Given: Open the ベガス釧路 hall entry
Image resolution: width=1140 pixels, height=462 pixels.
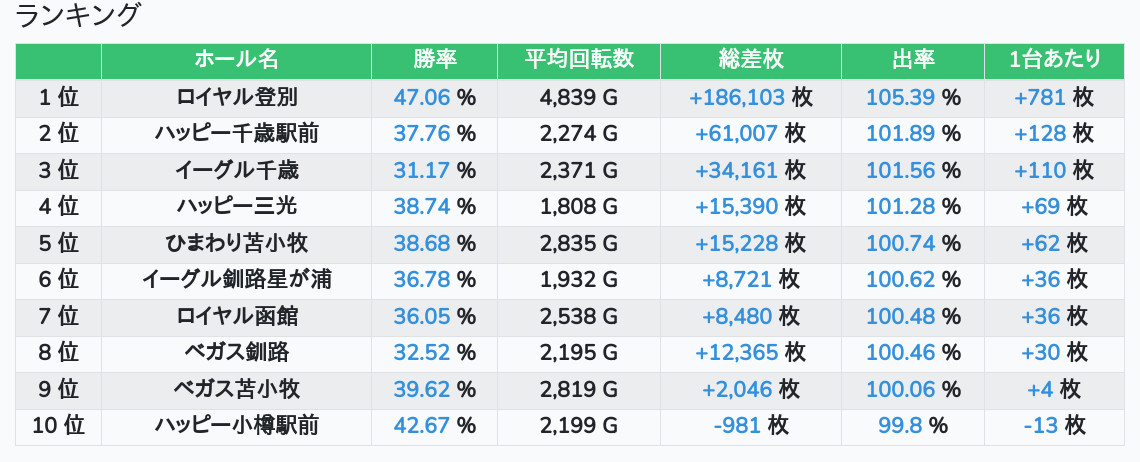Looking at the screenshot, I should coord(236,353).
